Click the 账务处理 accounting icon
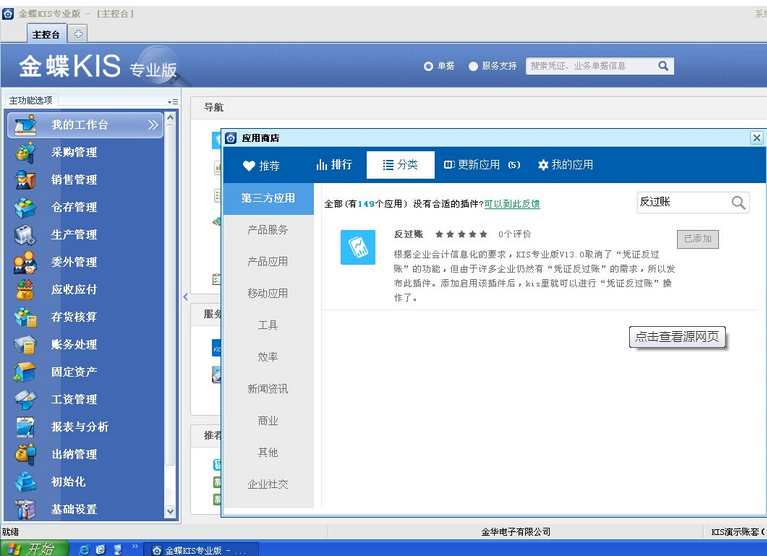 [x=25, y=344]
